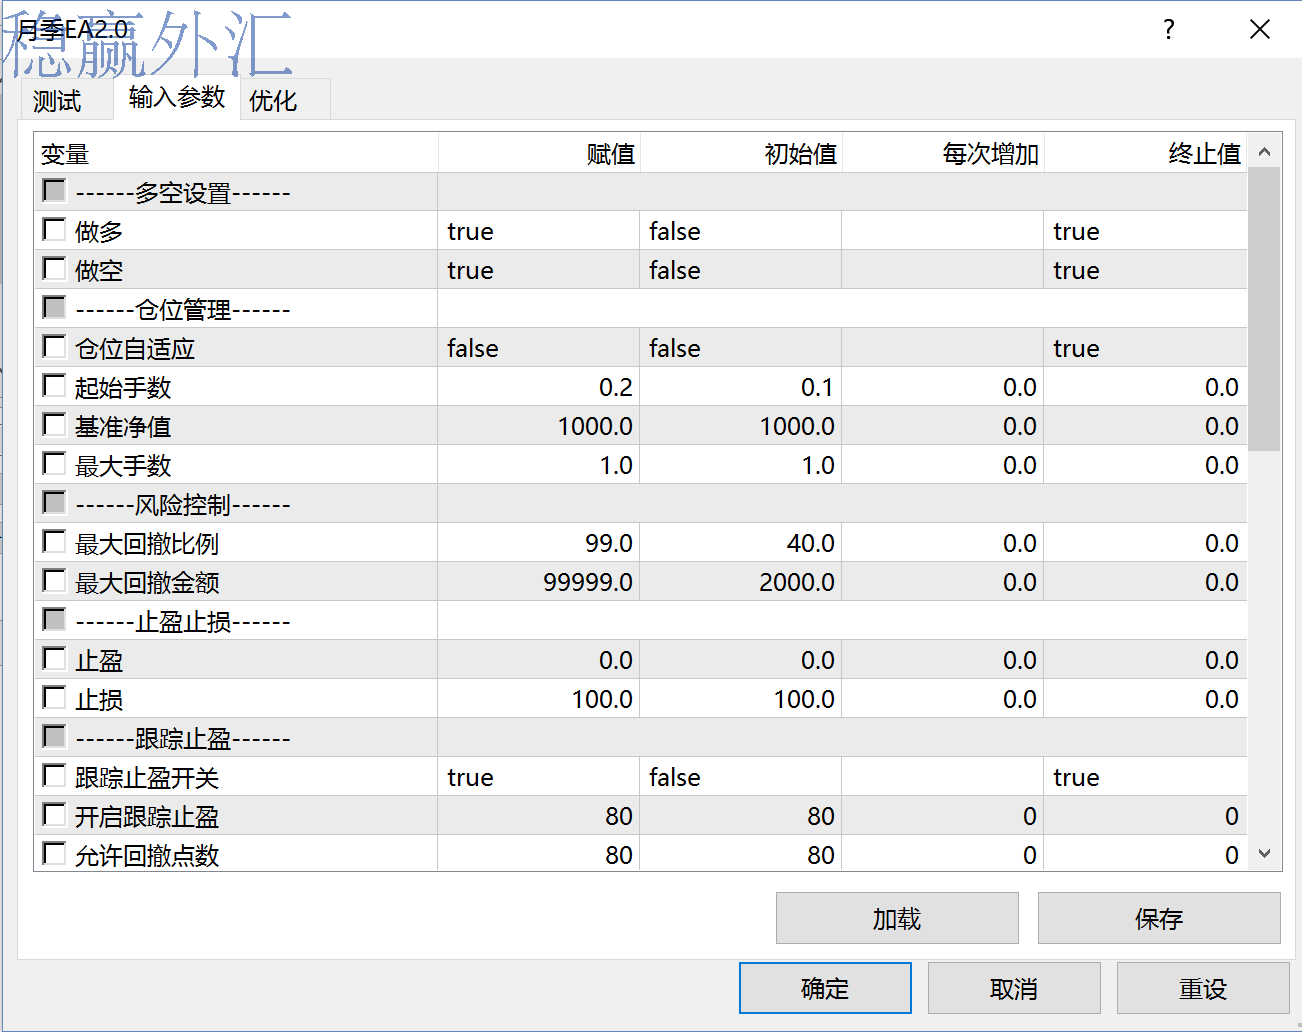Select the ------多空设置------ header row
This screenshot has width=1302, height=1032.
[x=641, y=192]
